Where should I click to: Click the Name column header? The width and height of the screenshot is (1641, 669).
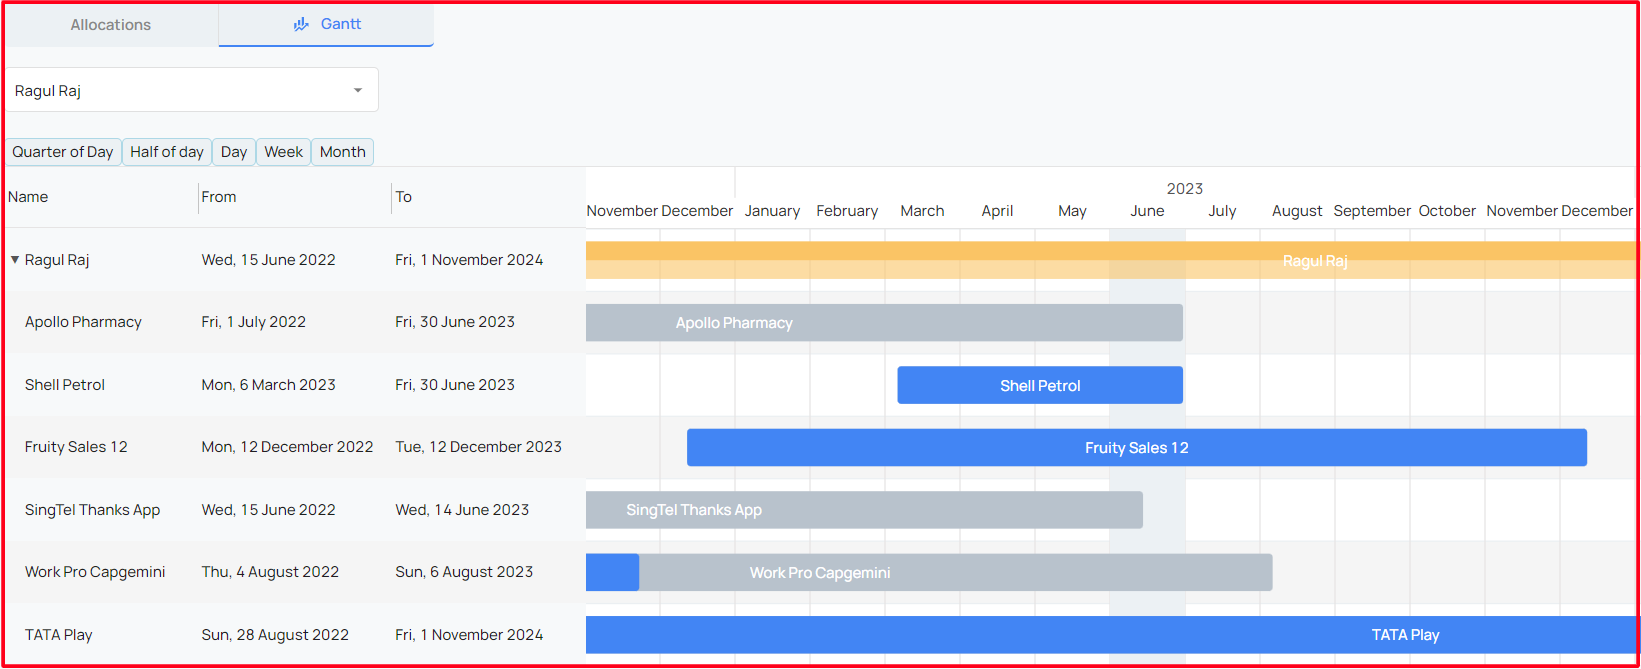tap(28, 197)
